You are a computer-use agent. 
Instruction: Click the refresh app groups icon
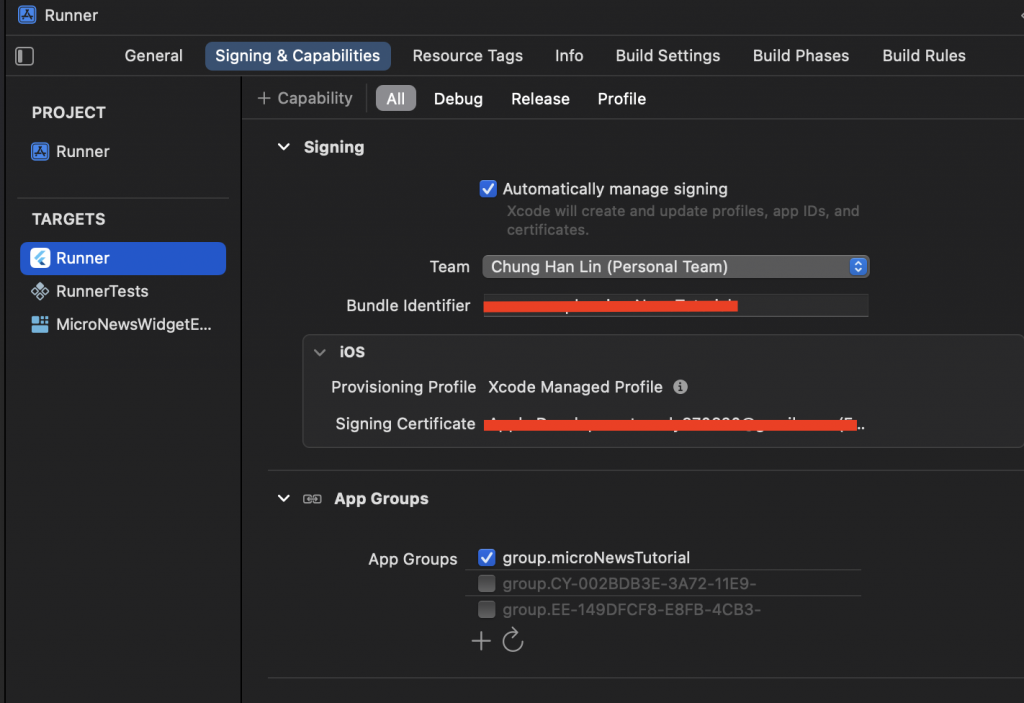coord(513,641)
